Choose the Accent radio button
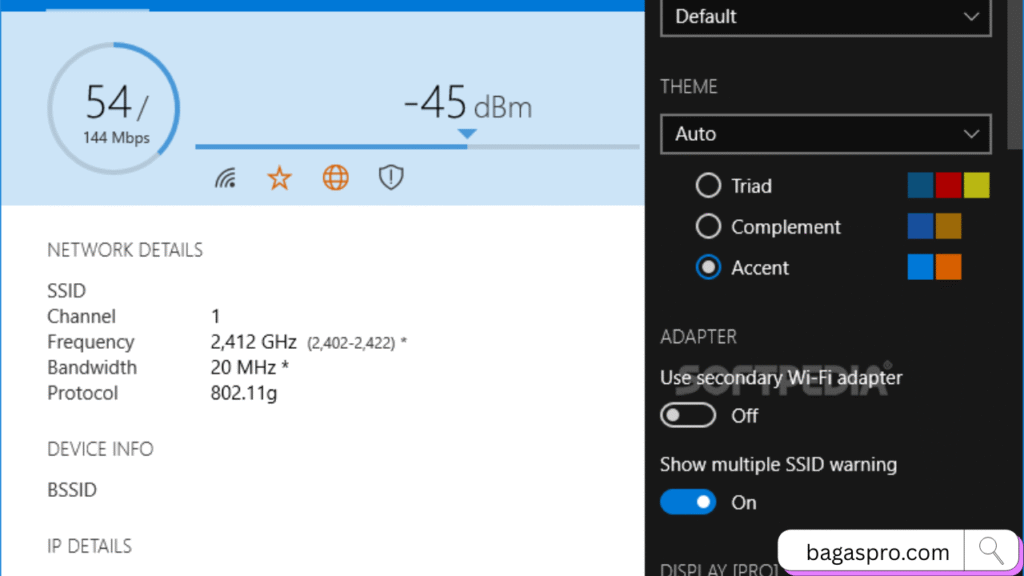The height and width of the screenshot is (576, 1024). pyautogui.click(x=708, y=268)
